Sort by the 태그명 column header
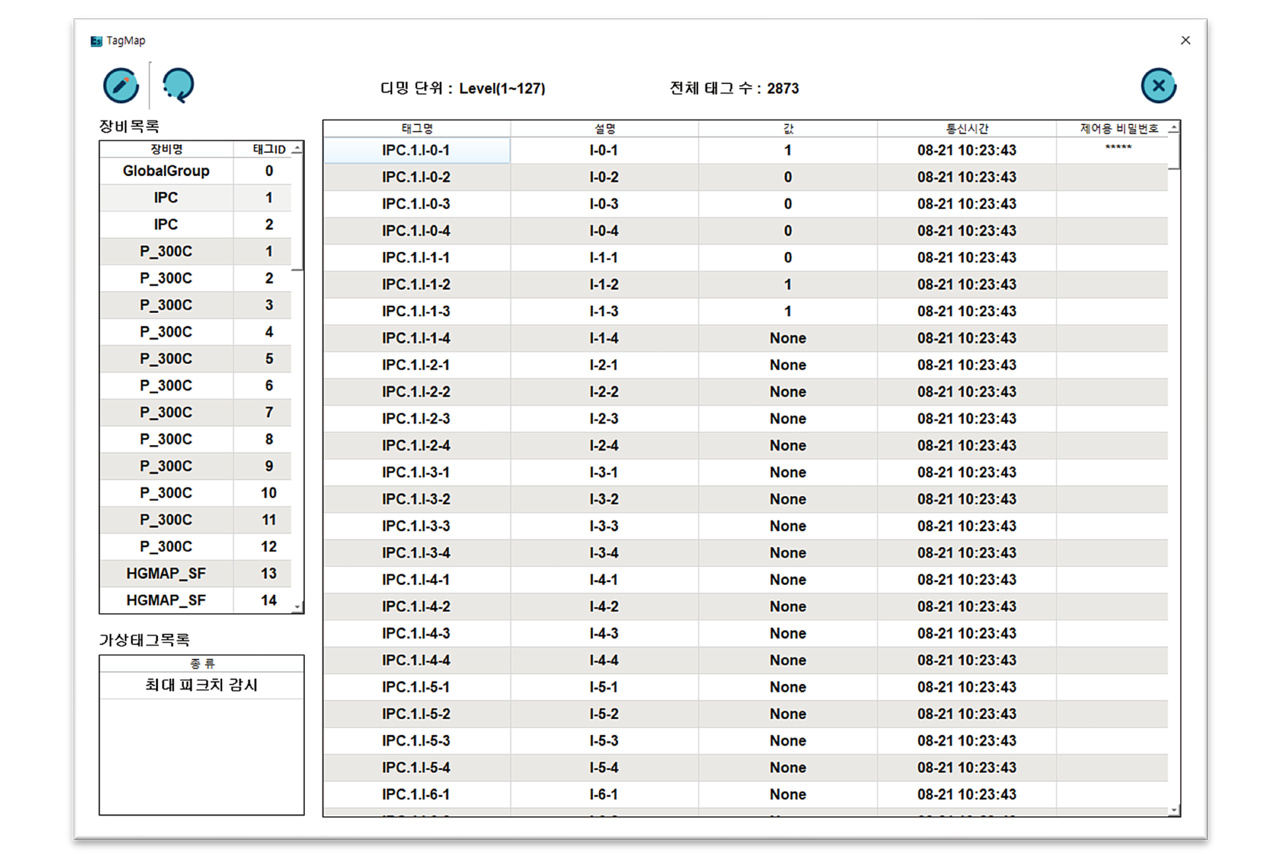The width and height of the screenshot is (1280, 854). [417, 128]
